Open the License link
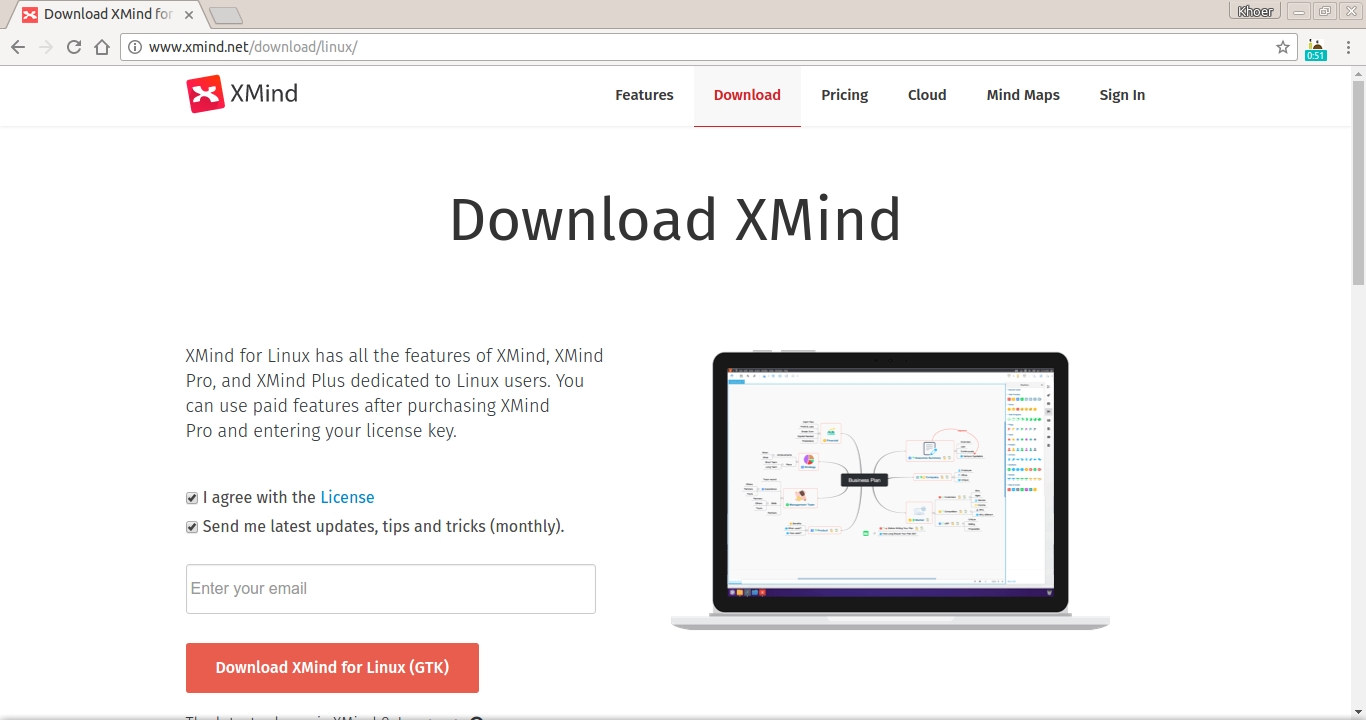The height and width of the screenshot is (720, 1366). [347, 497]
